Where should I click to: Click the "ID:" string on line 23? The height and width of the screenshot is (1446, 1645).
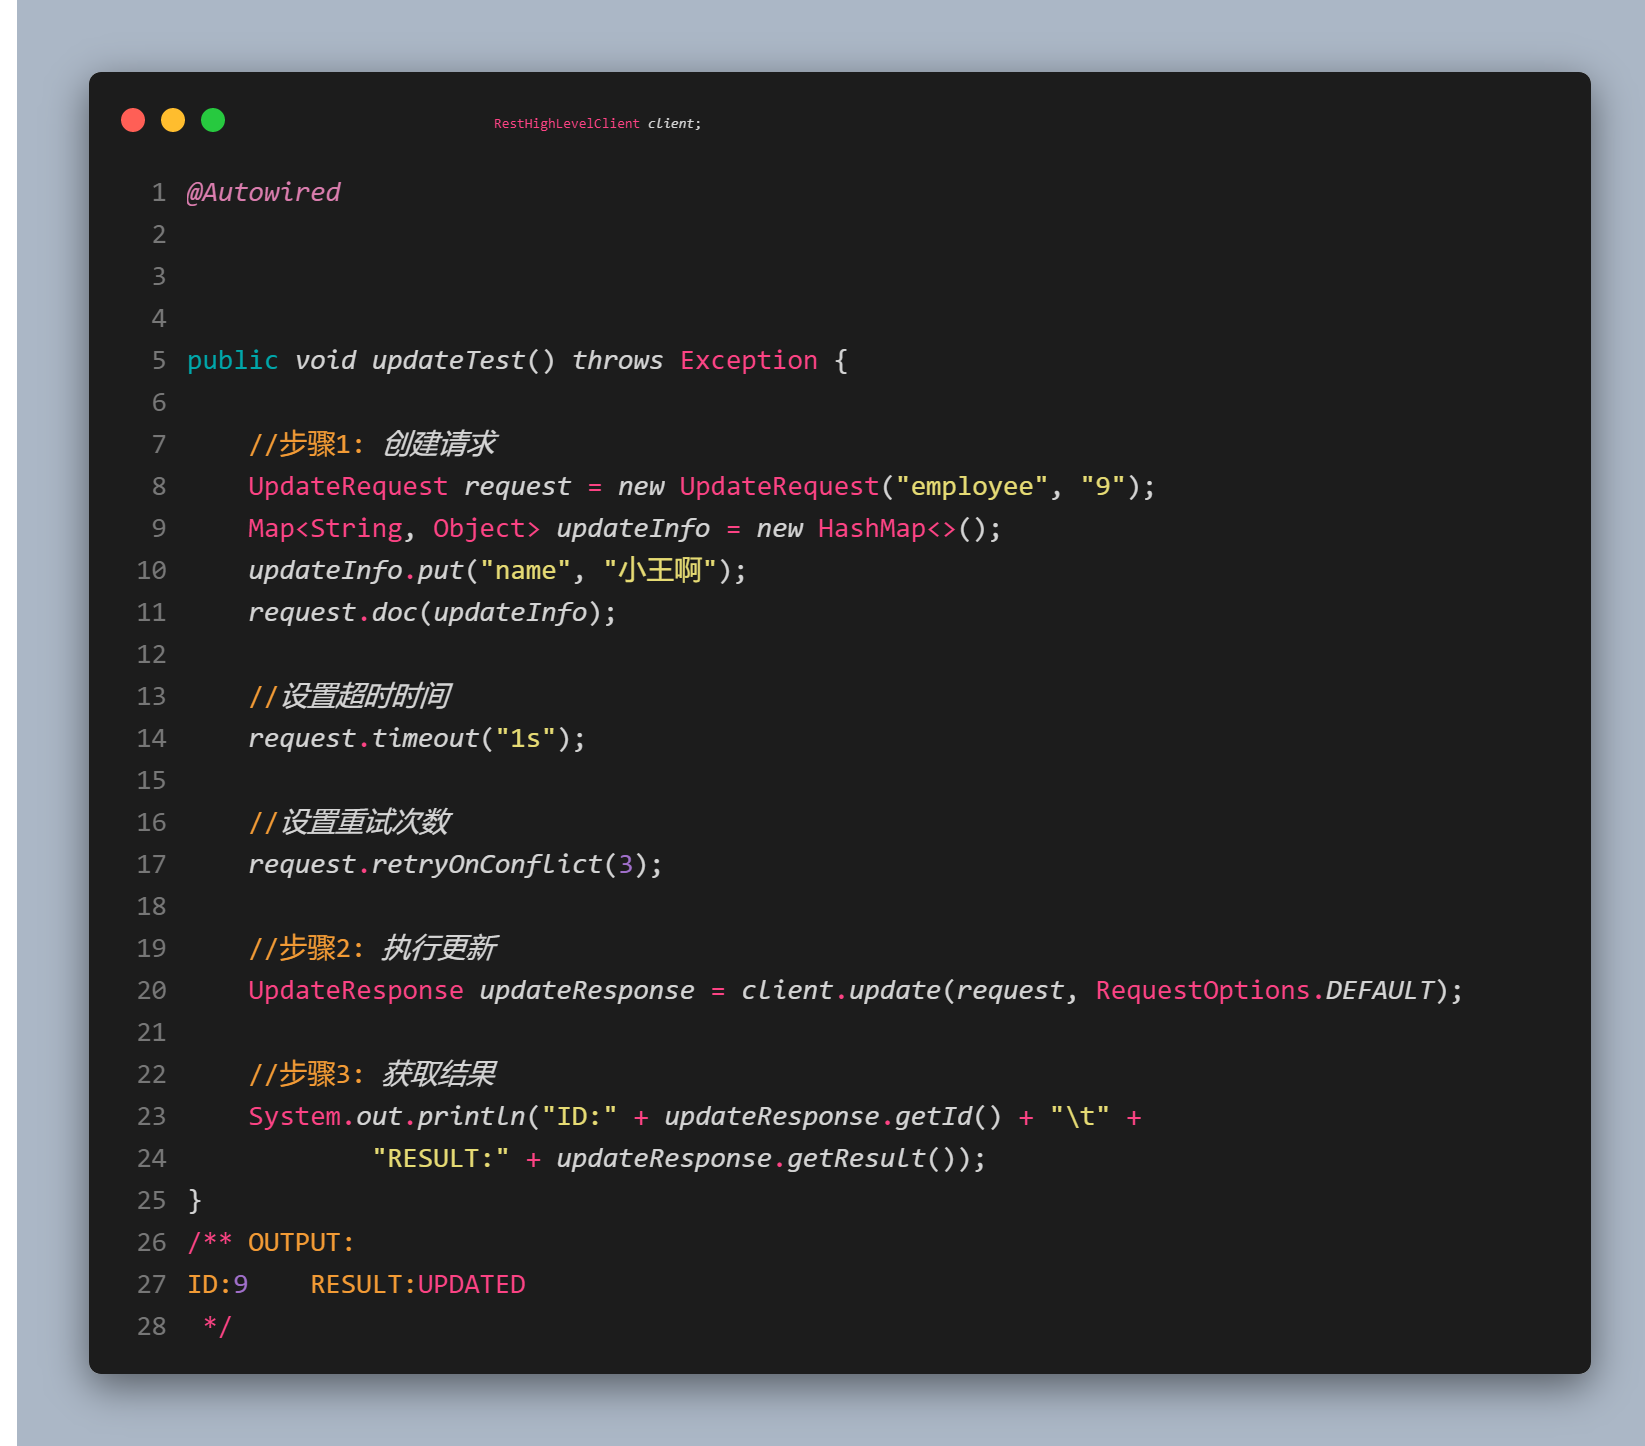tap(579, 1116)
